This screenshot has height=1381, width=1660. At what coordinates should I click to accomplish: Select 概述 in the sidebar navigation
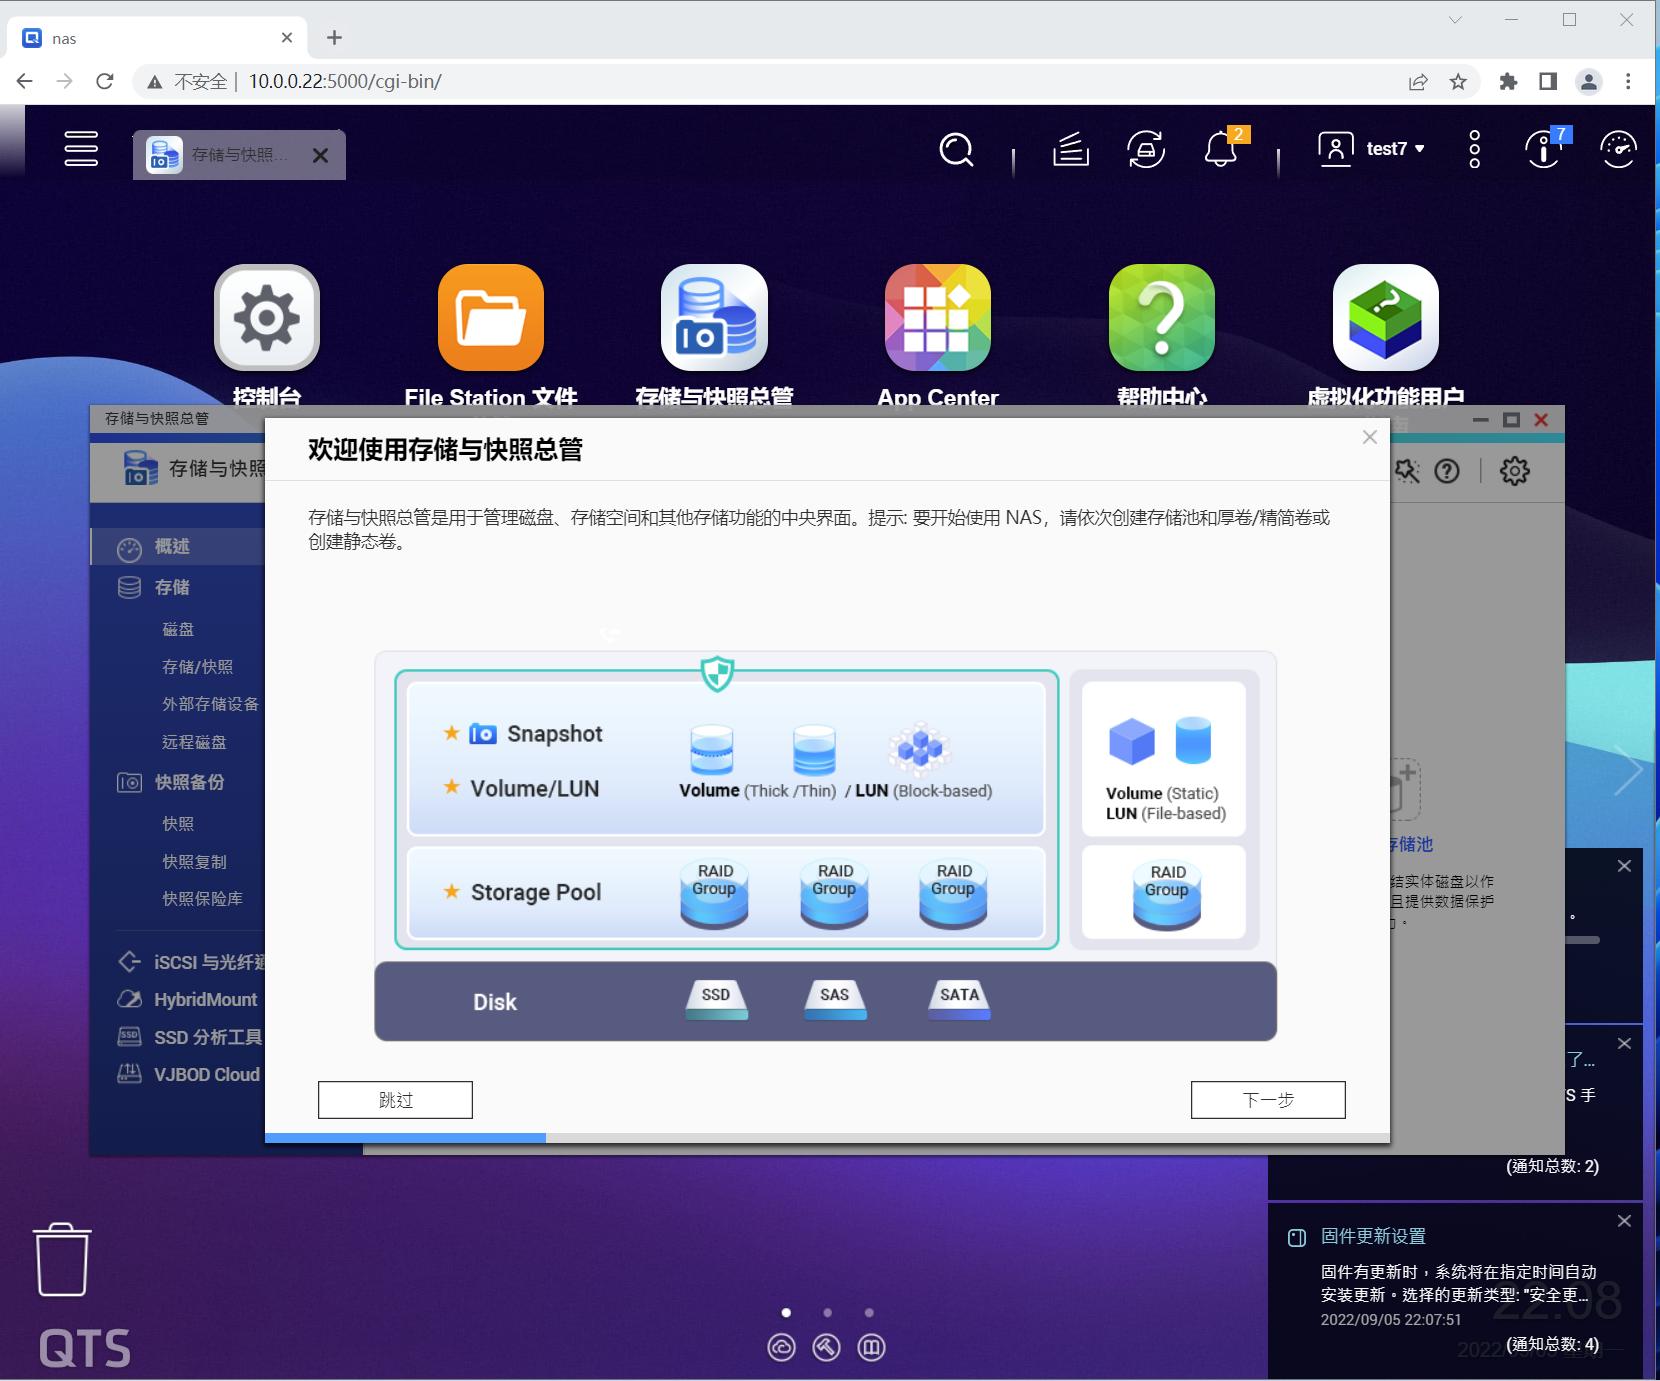click(x=170, y=546)
